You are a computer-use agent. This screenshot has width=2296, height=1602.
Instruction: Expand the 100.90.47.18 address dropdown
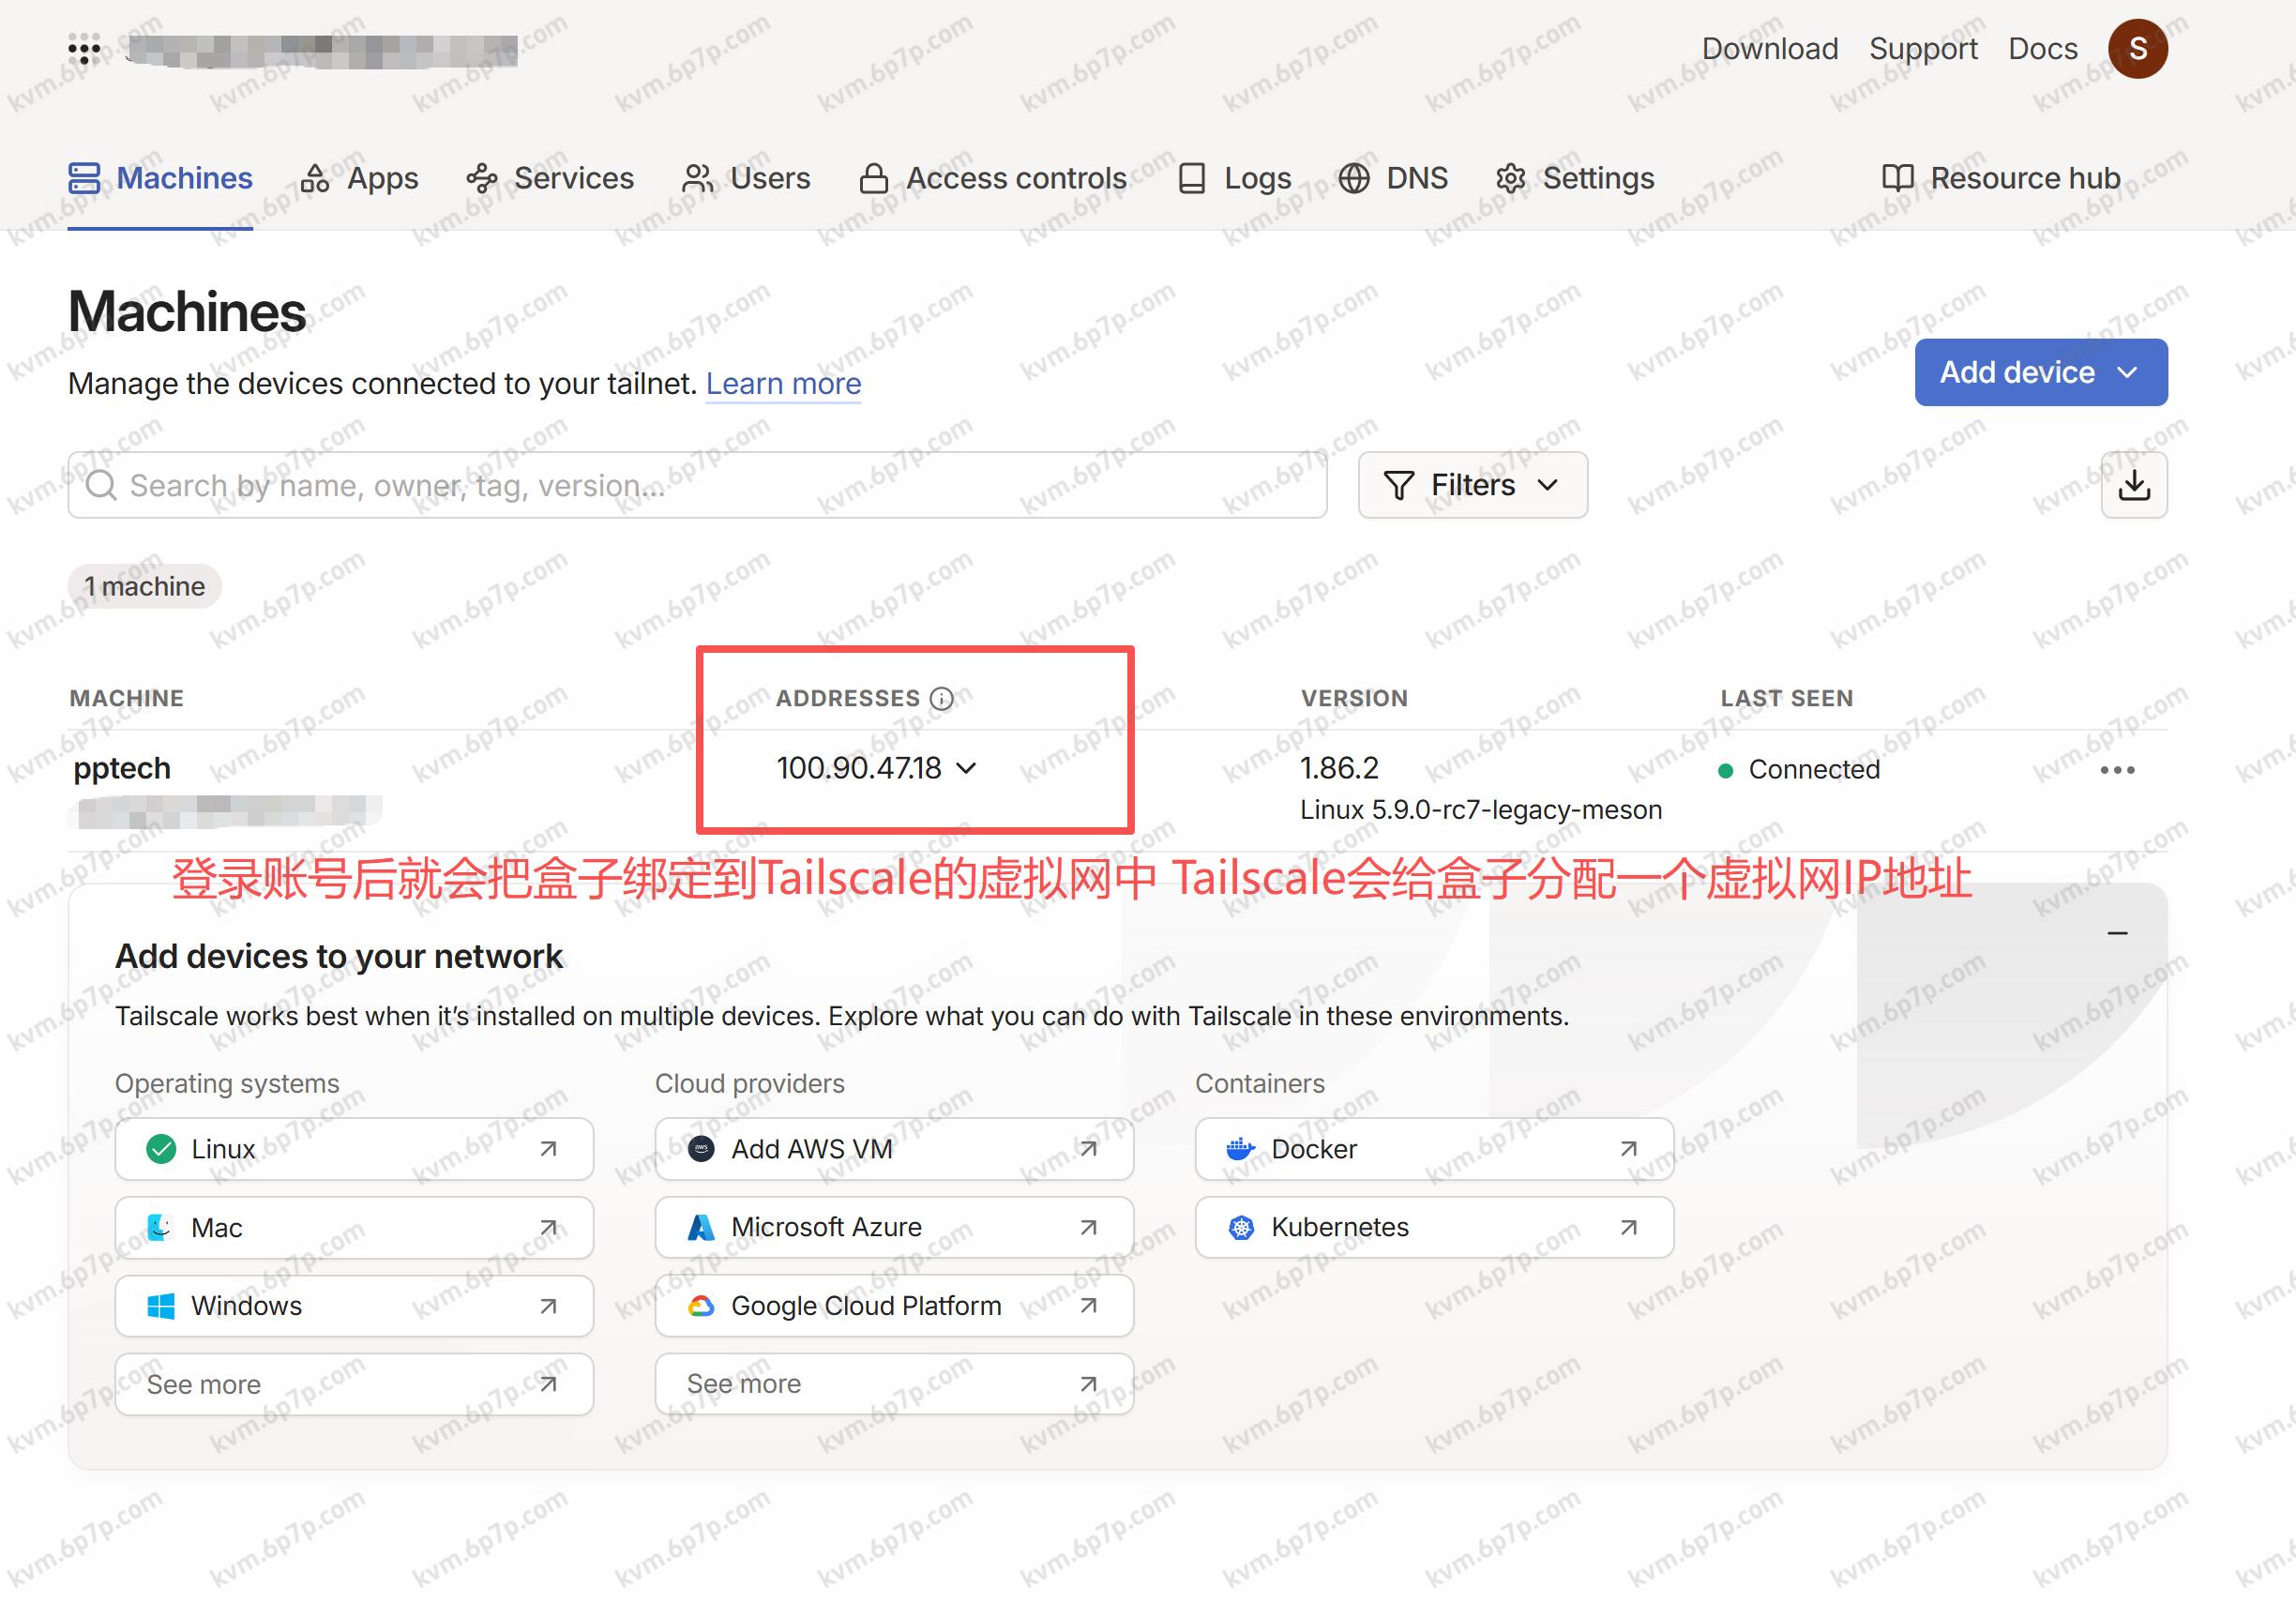pos(876,768)
